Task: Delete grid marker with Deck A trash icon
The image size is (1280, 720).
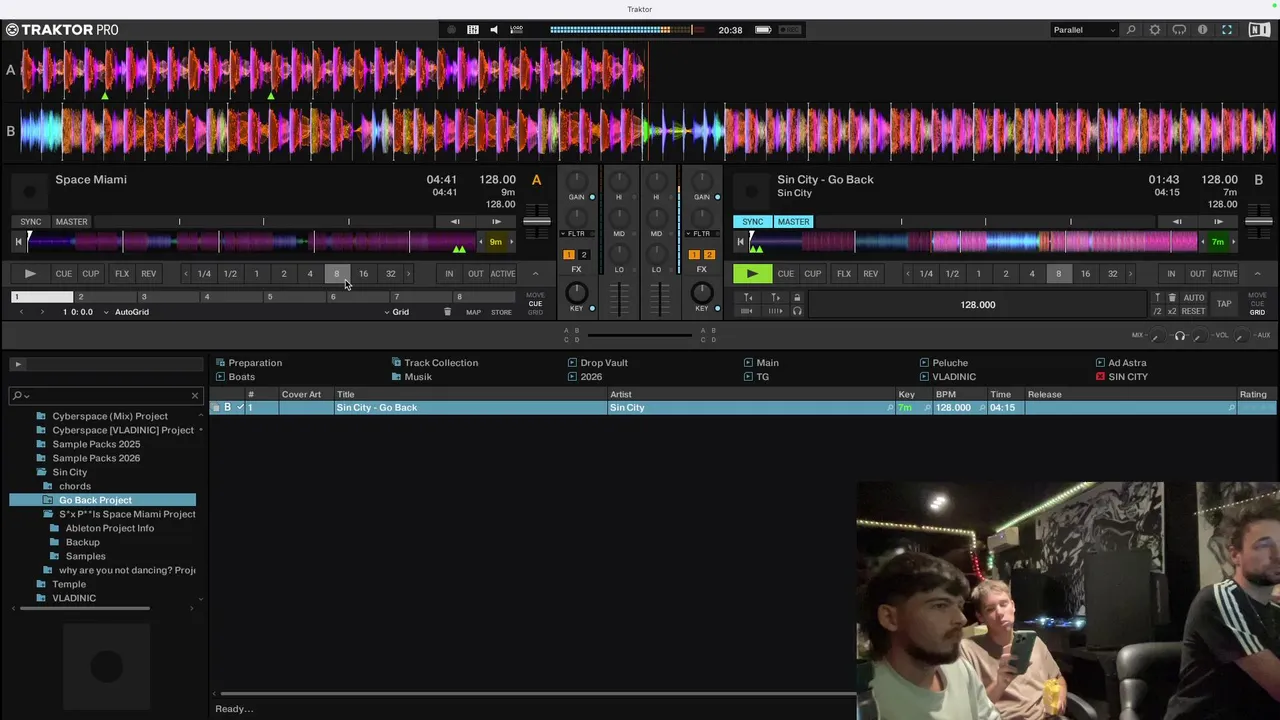Action: (x=447, y=312)
